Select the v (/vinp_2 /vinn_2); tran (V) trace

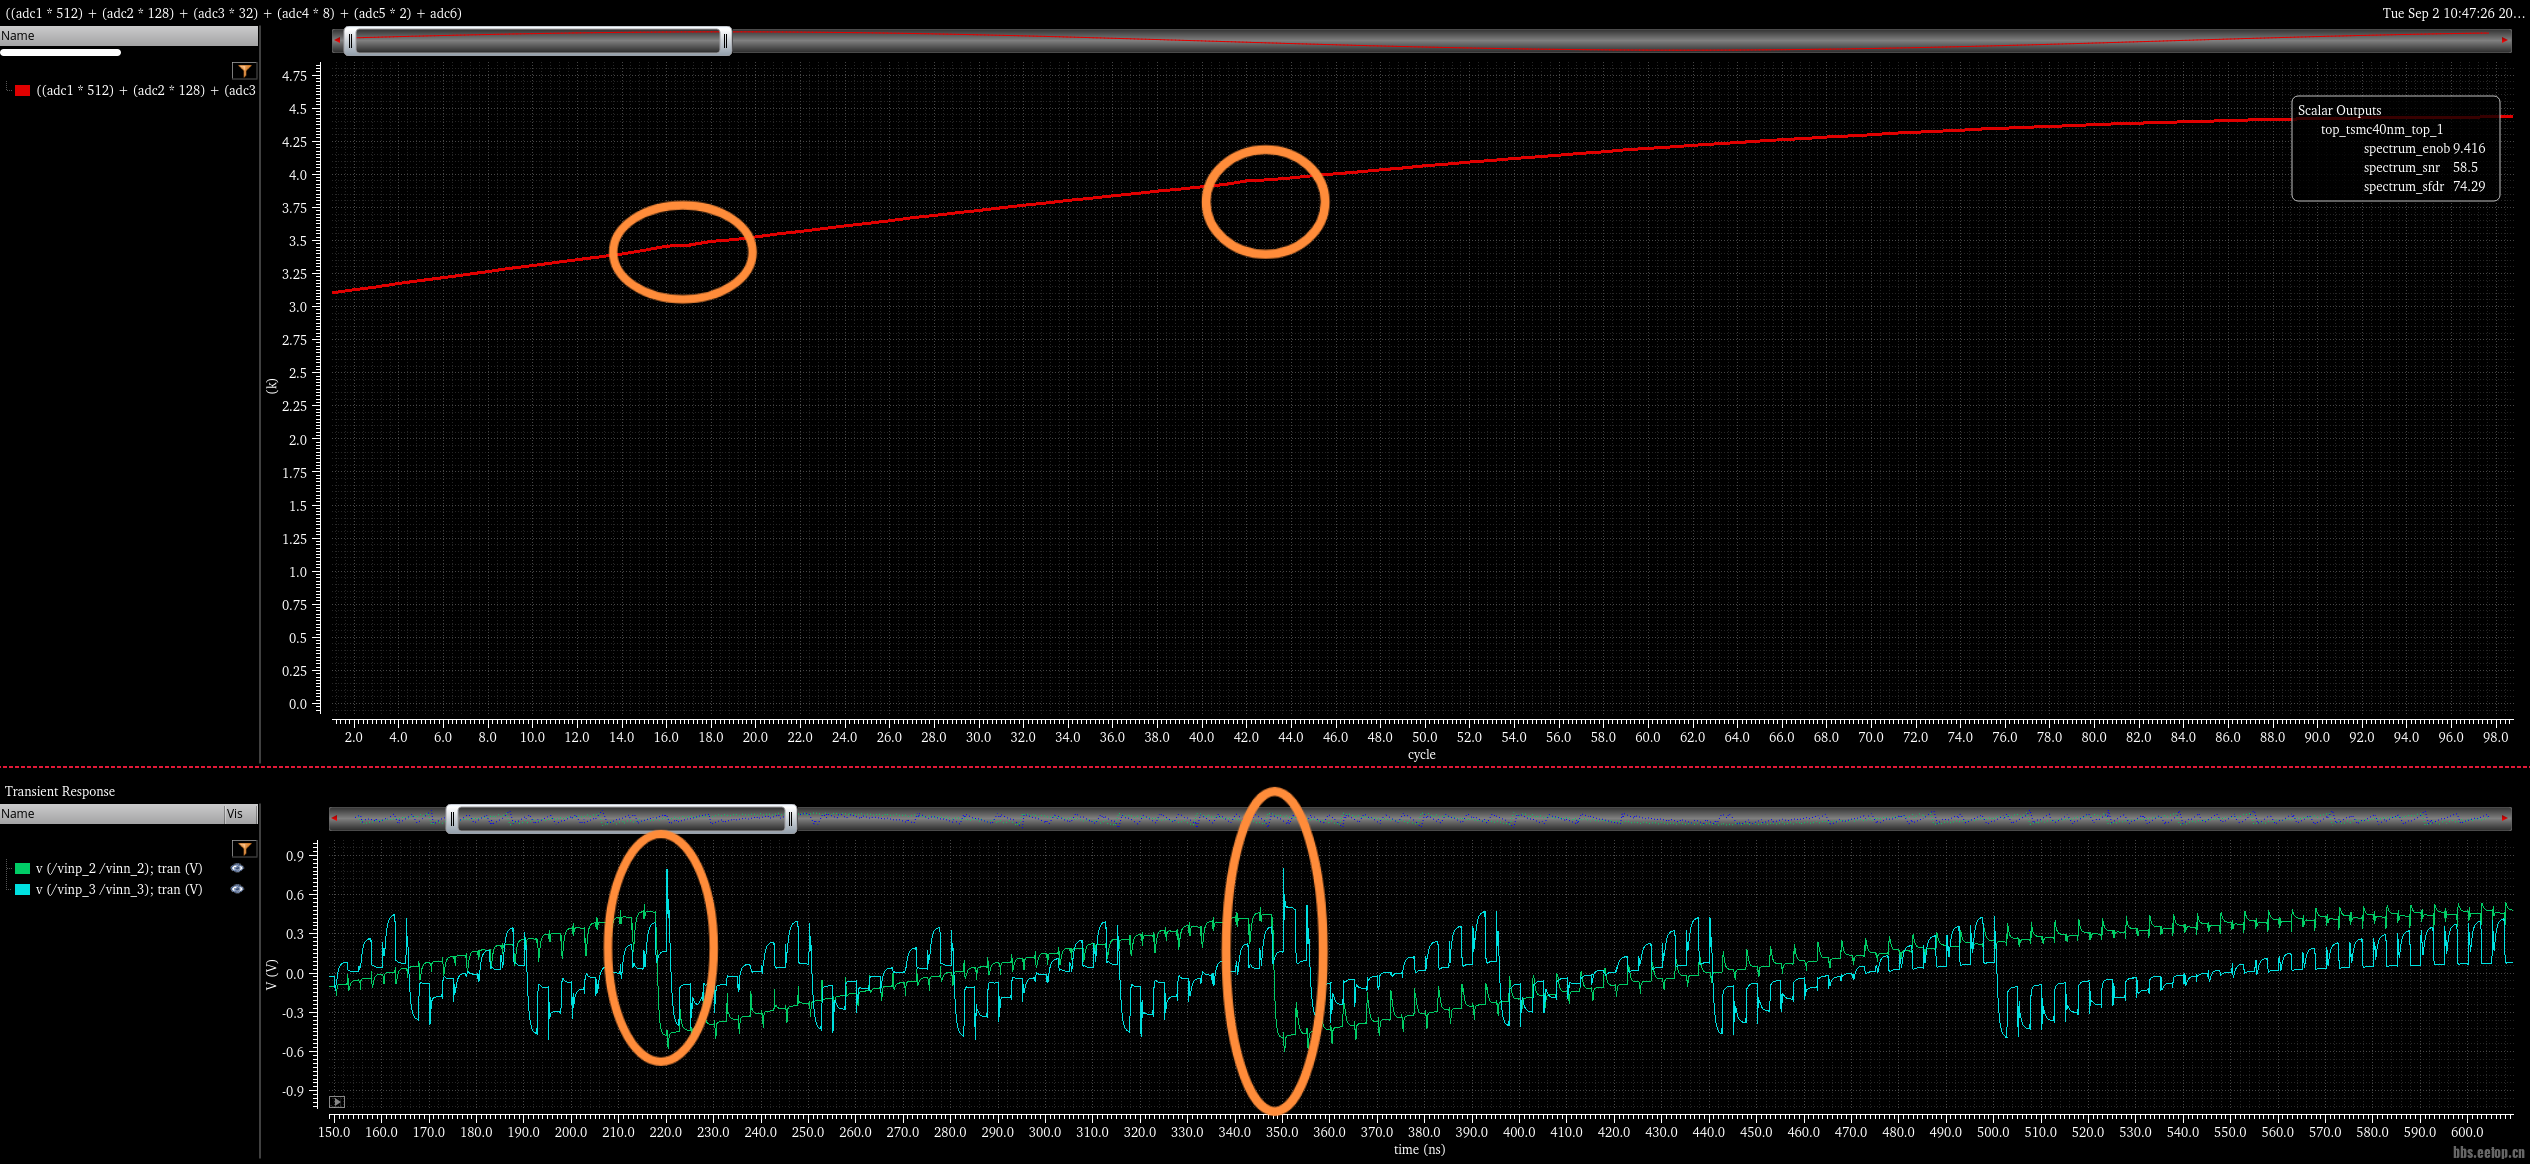[119, 868]
